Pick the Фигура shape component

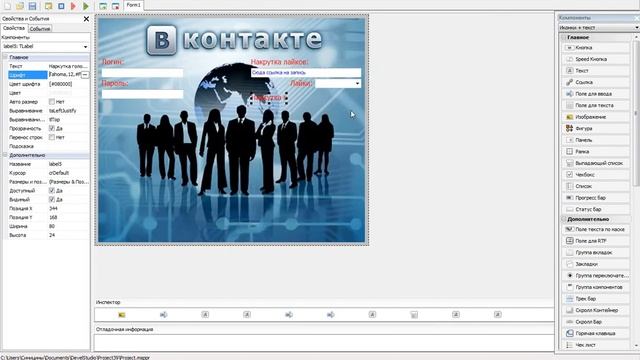click(x=596, y=128)
